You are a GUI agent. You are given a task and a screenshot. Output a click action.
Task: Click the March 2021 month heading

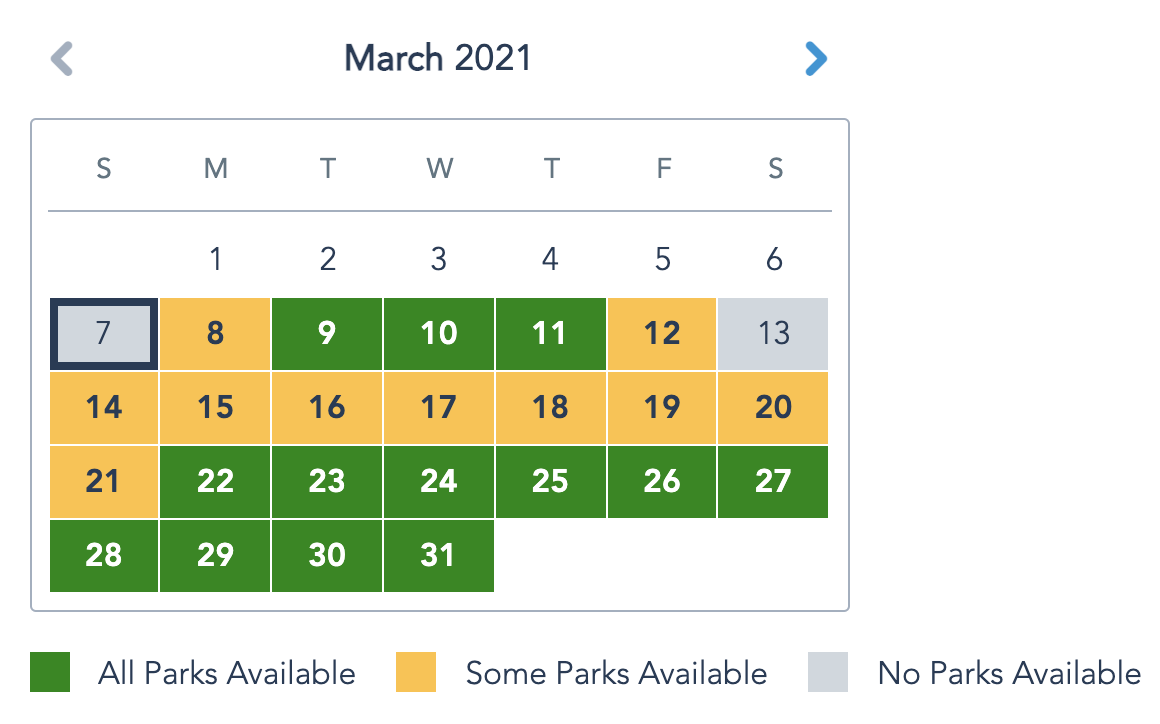click(x=438, y=59)
